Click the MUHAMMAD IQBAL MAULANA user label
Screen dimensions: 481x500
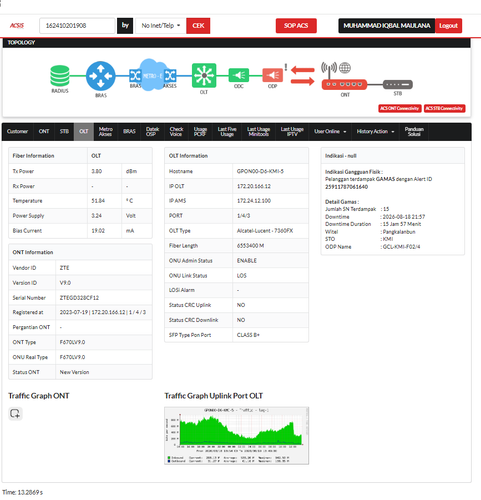(387, 26)
